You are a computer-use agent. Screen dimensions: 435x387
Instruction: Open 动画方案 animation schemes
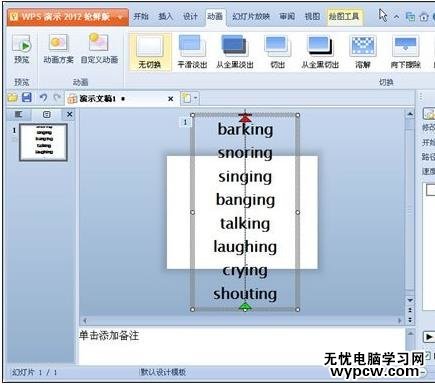[x=58, y=48]
